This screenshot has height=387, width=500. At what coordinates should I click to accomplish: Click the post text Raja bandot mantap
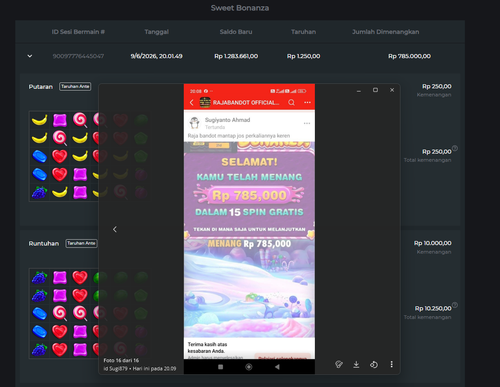click(239, 136)
